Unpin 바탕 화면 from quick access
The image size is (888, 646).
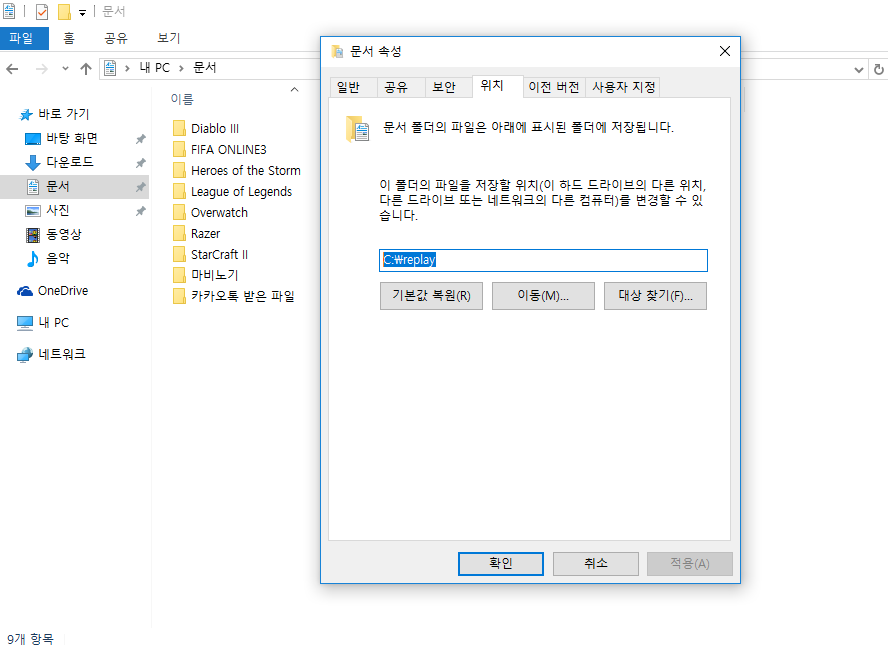(x=140, y=138)
